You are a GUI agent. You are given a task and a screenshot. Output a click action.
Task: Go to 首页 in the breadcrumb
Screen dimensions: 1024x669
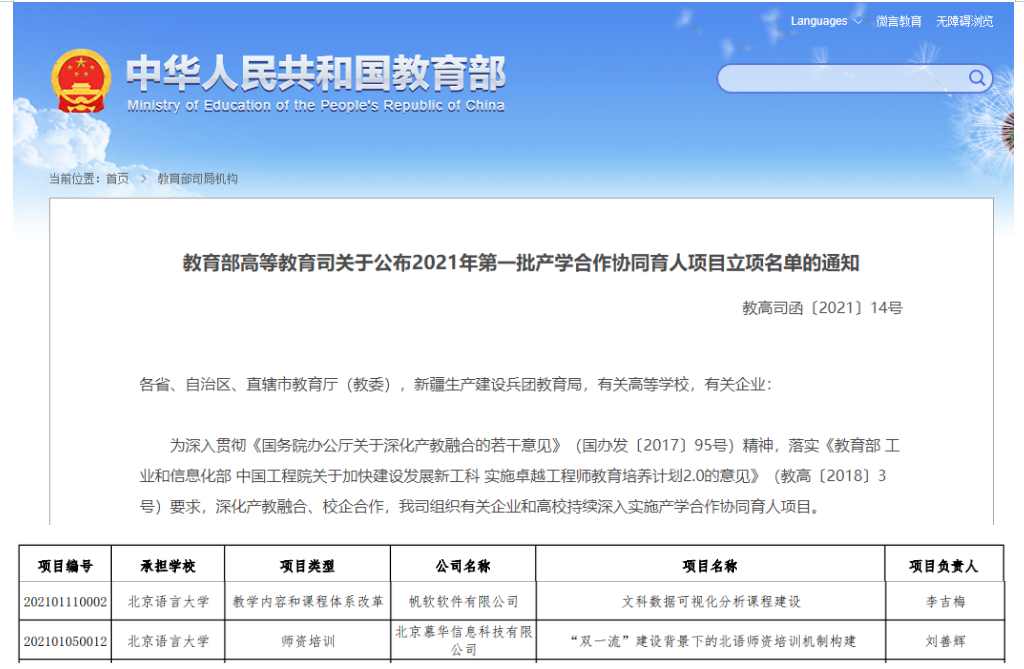click(x=116, y=180)
